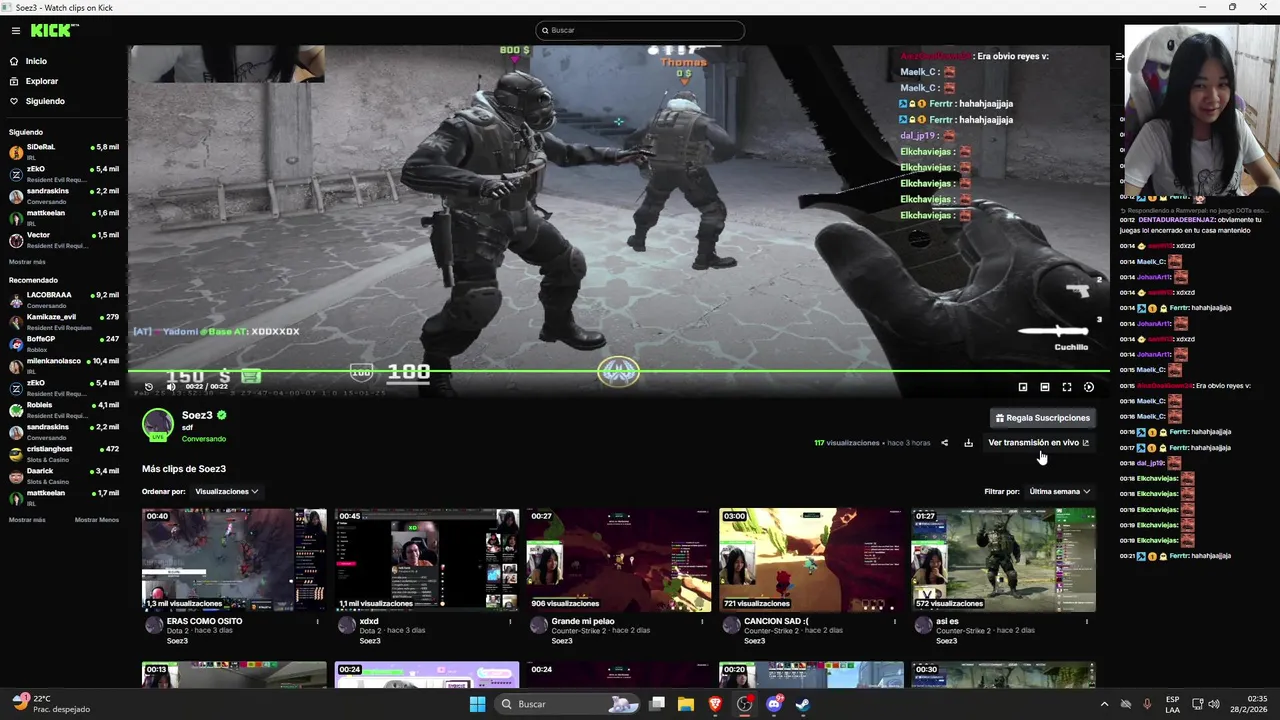This screenshot has height=720, width=1280.
Task: Click the ERAS COMO OSITO clip title
Action: pos(204,621)
